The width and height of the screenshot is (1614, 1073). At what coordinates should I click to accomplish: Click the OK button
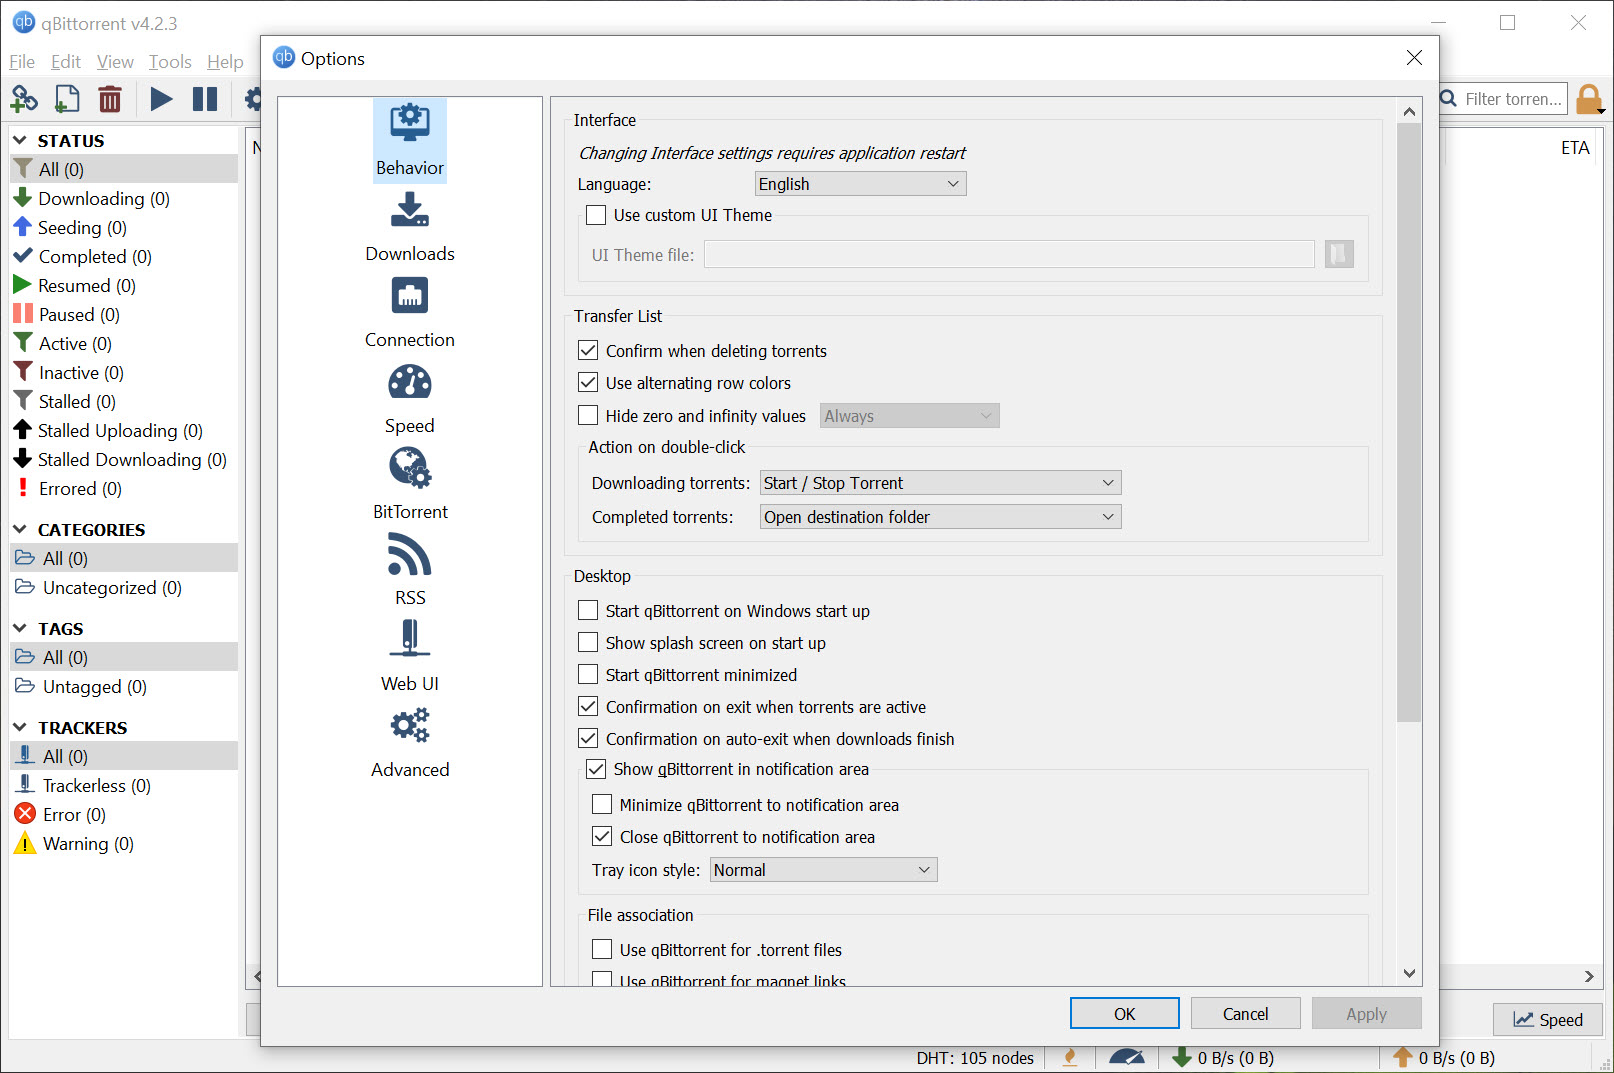[1125, 1014]
